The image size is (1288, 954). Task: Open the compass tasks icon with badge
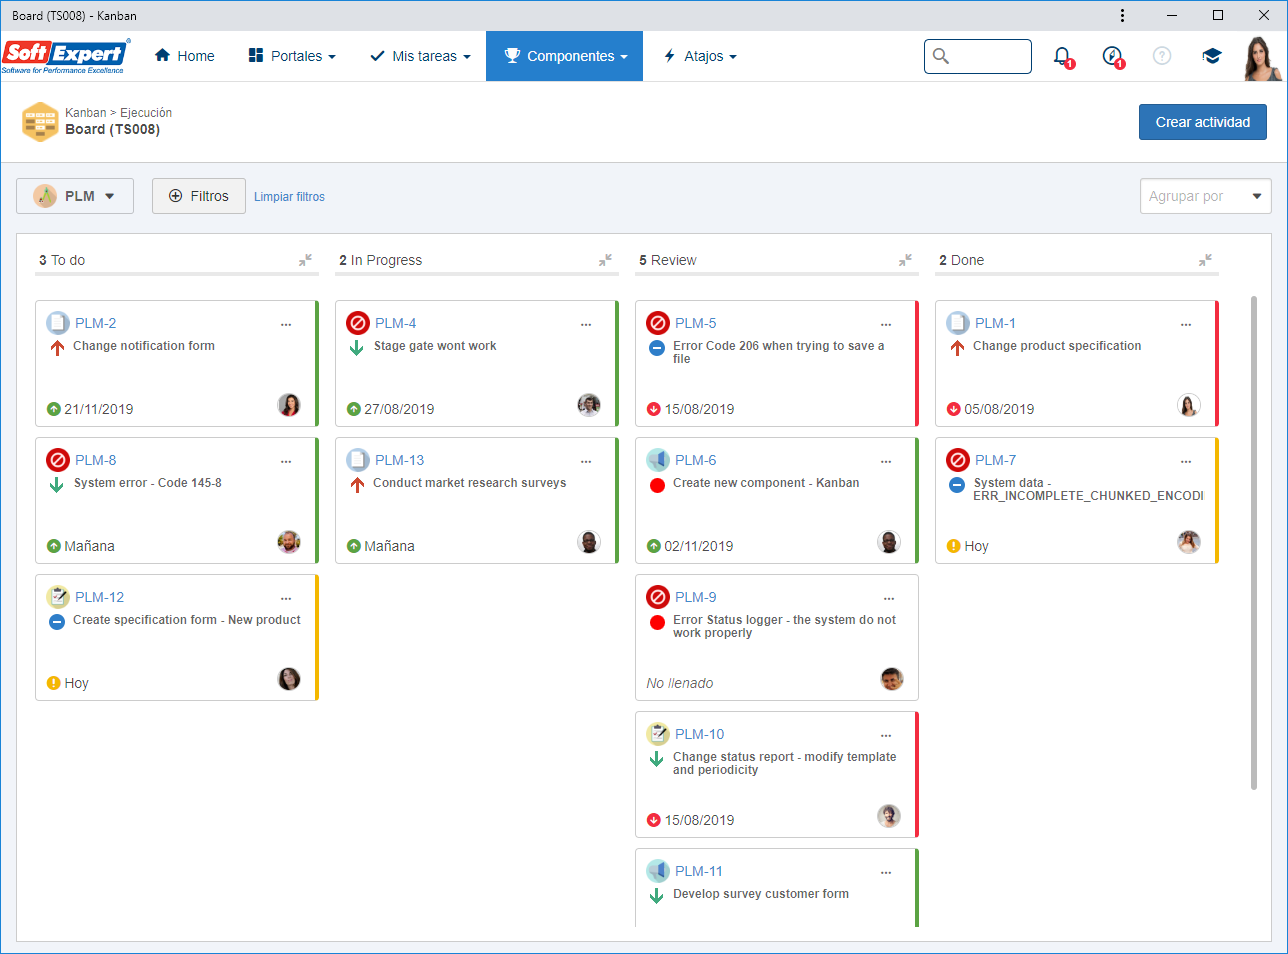tap(1113, 56)
